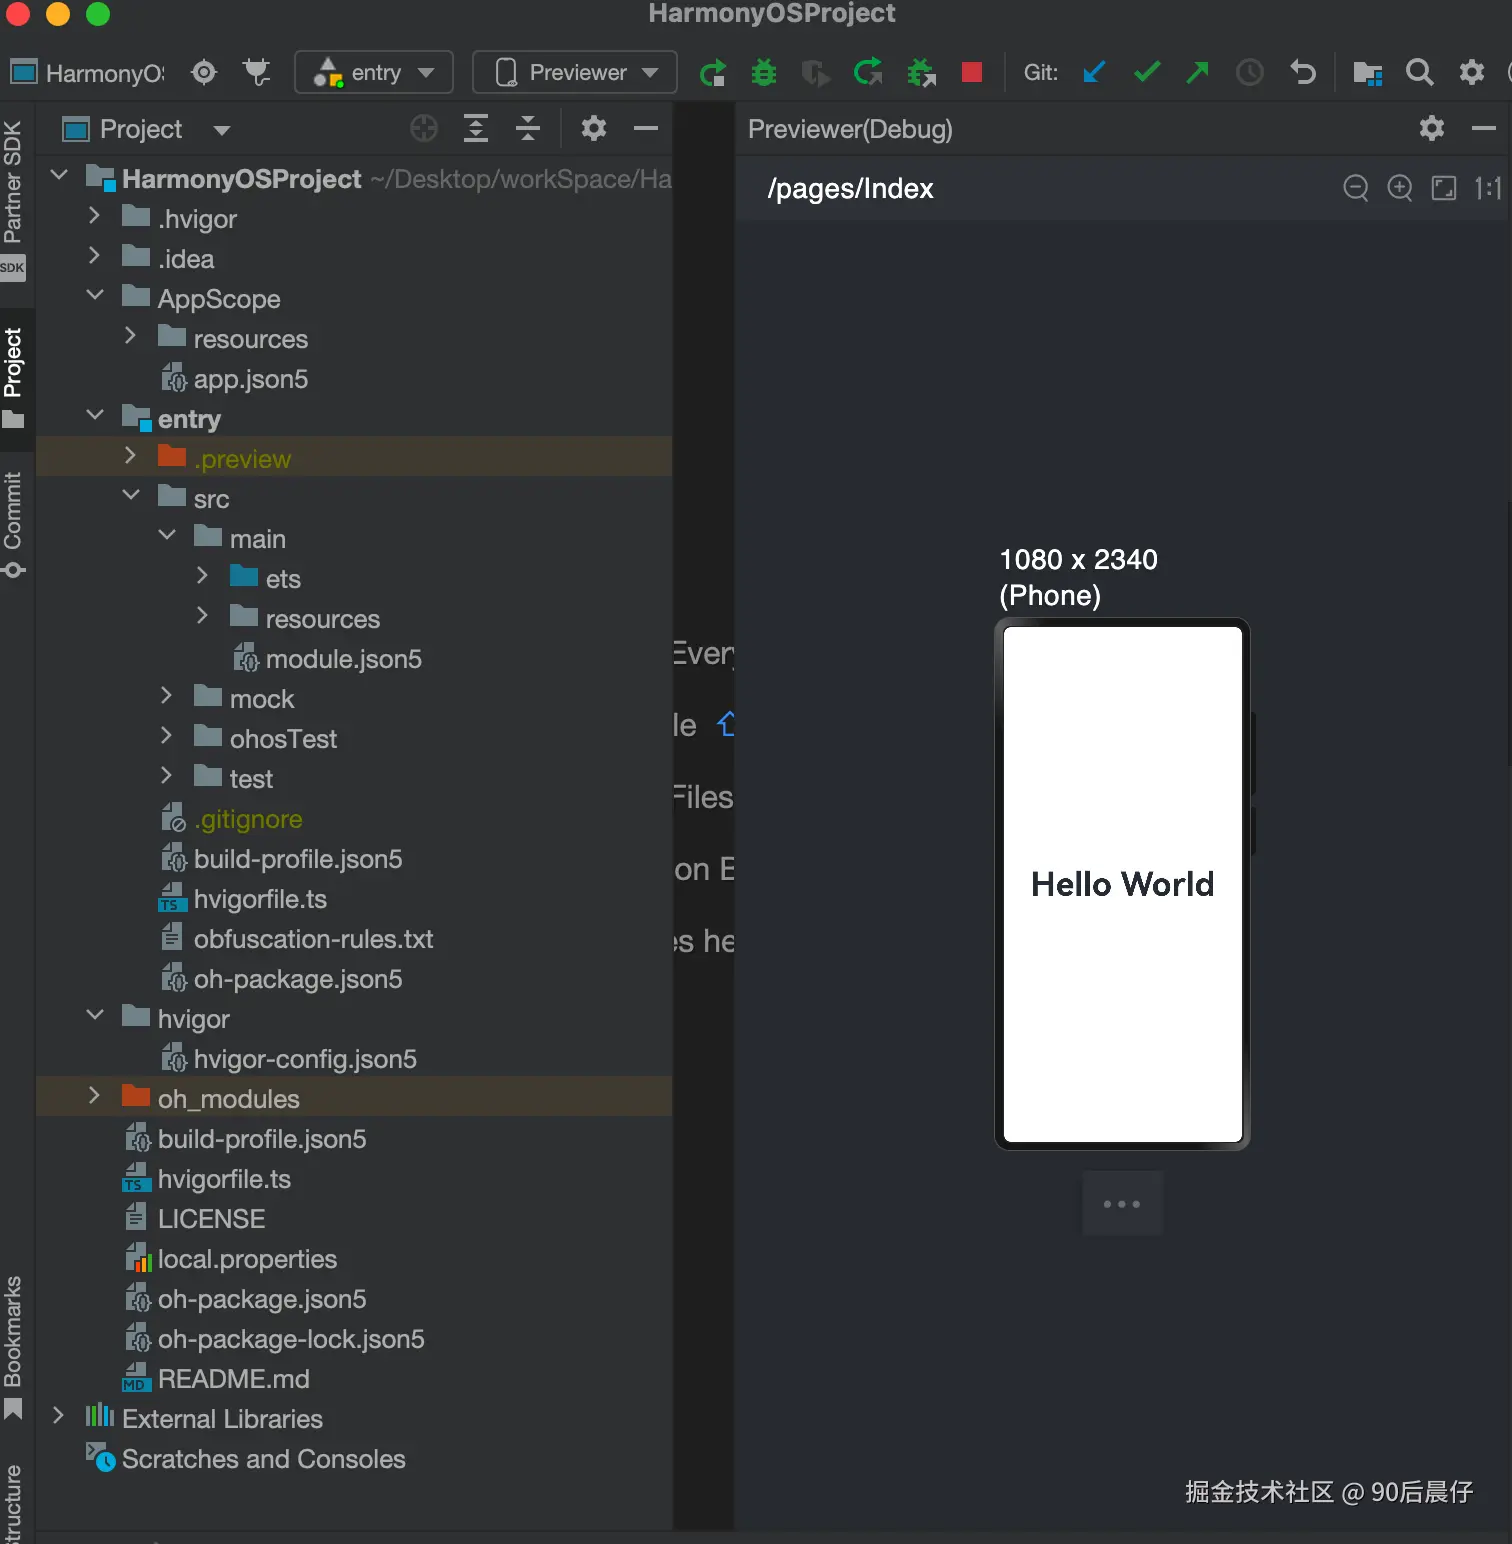This screenshot has height=1544, width=1512.
Task: Expand the ets folder
Action: tap(202, 576)
